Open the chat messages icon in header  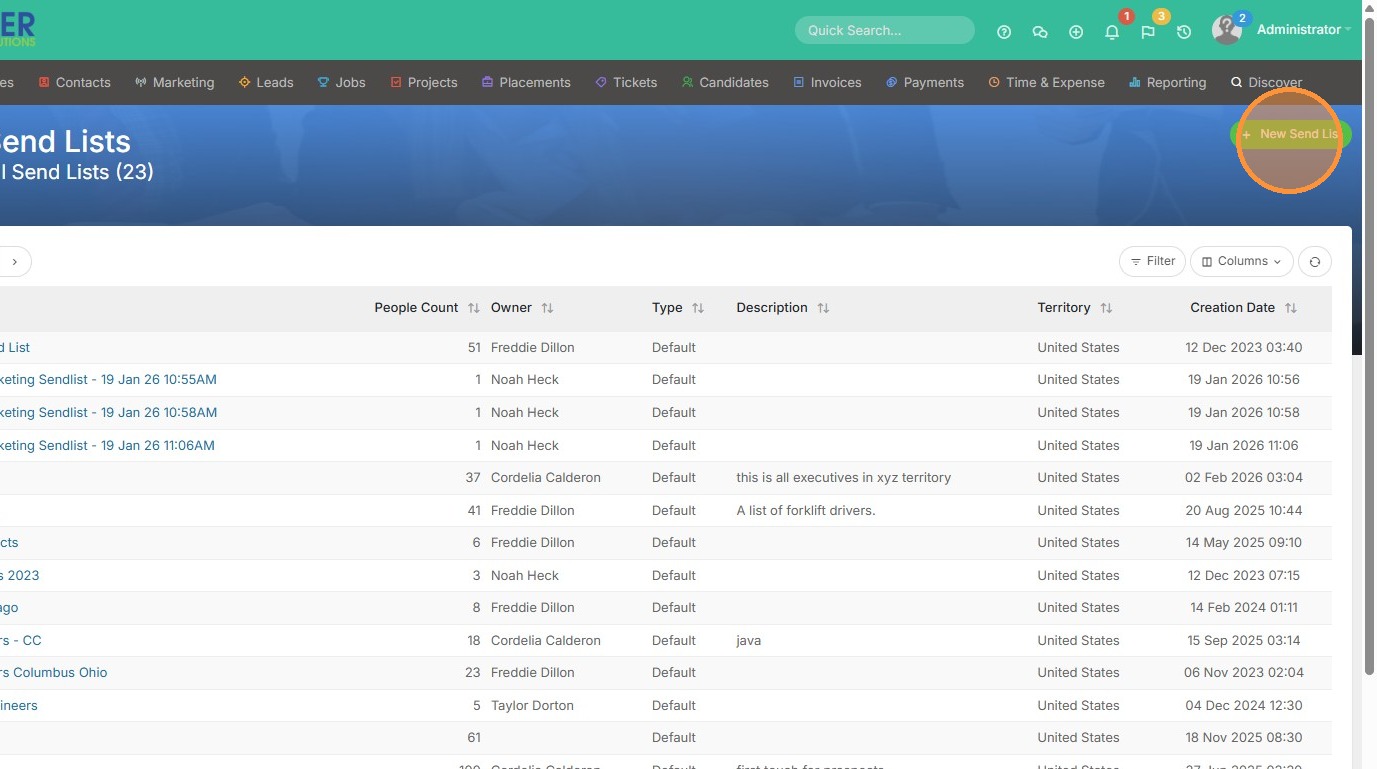[x=1040, y=32]
